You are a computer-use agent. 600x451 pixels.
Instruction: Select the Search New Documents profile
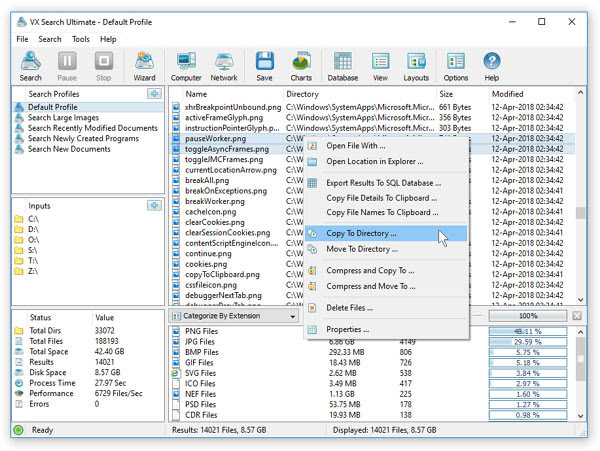[88, 149]
